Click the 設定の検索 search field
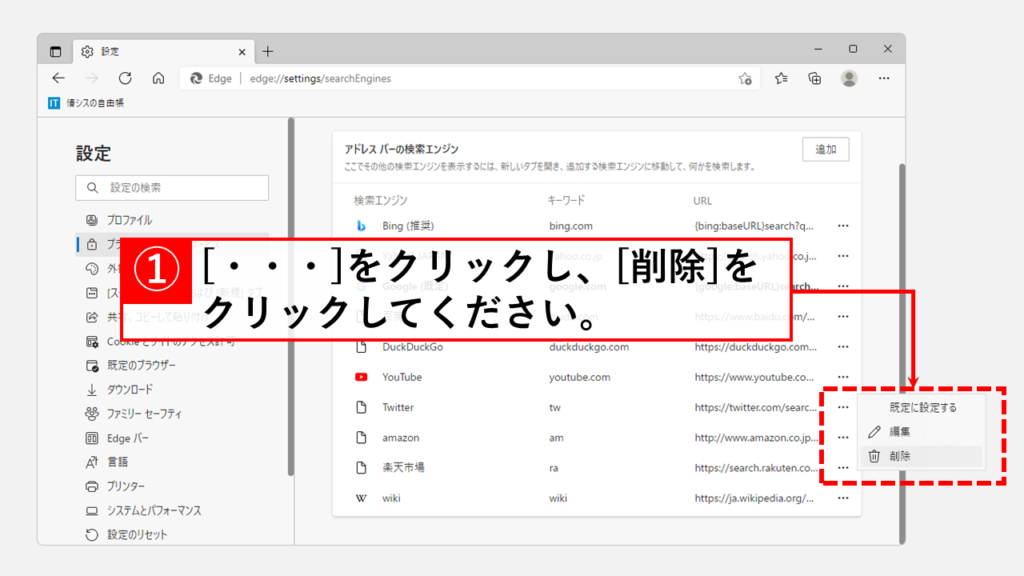 (172, 188)
